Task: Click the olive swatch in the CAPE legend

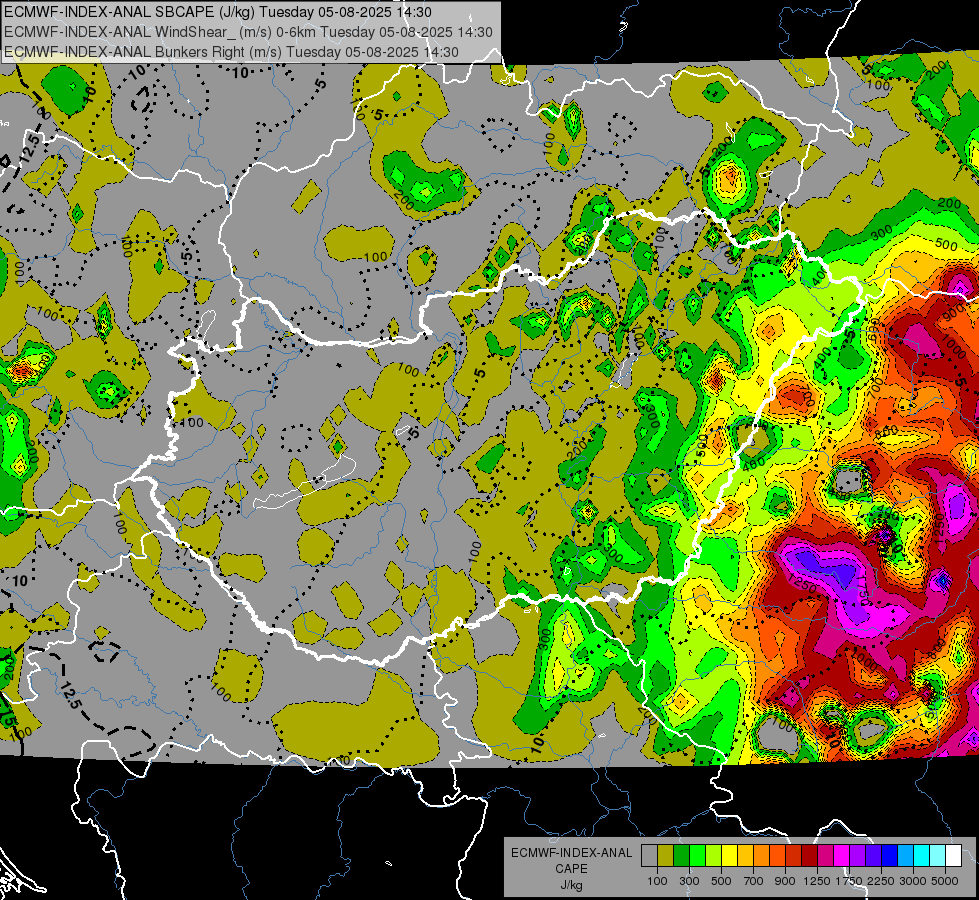Action: click(666, 855)
